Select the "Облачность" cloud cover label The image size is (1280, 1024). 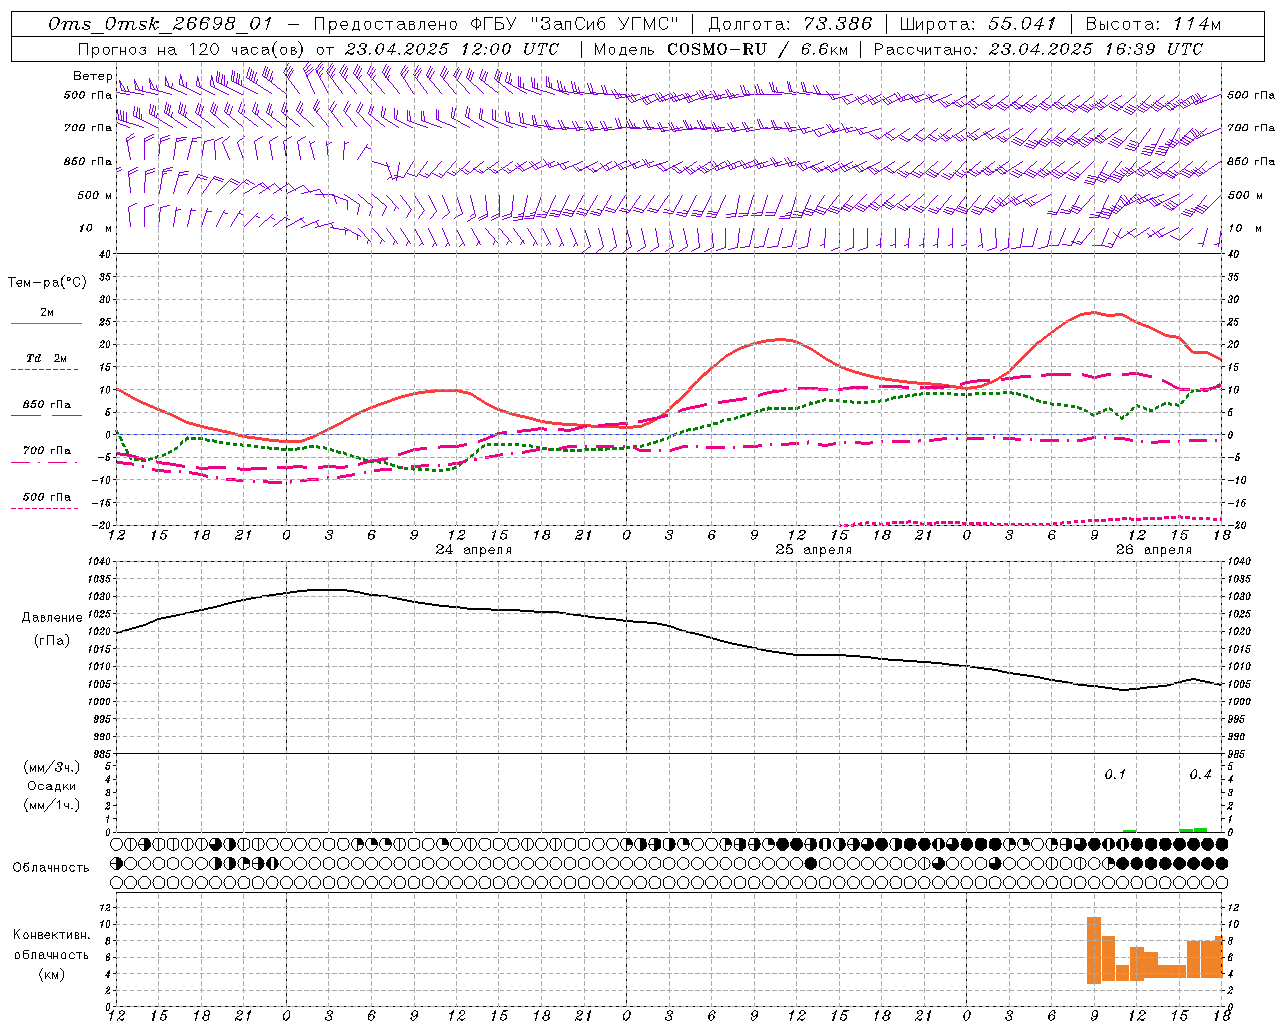pyautogui.click(x=51, y=867)
